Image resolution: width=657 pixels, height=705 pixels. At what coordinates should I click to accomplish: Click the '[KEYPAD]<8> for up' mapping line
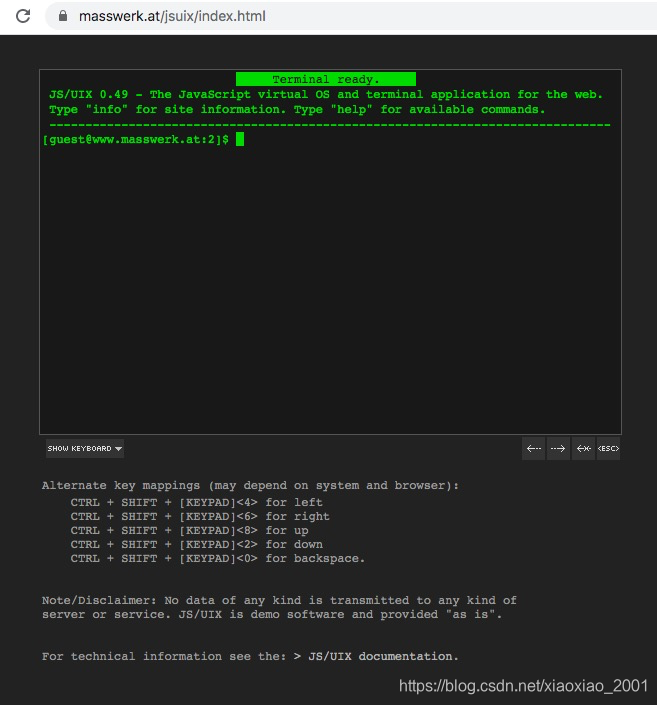click(x=189, y=531)
